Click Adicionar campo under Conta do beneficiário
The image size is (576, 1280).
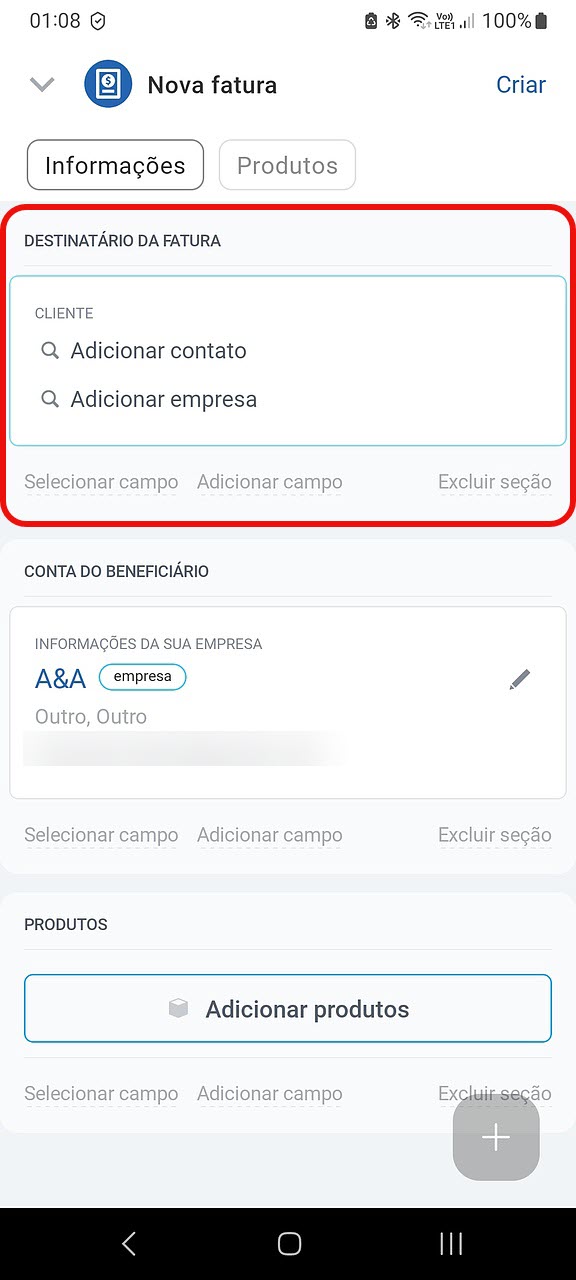click(x=270, y=835)
